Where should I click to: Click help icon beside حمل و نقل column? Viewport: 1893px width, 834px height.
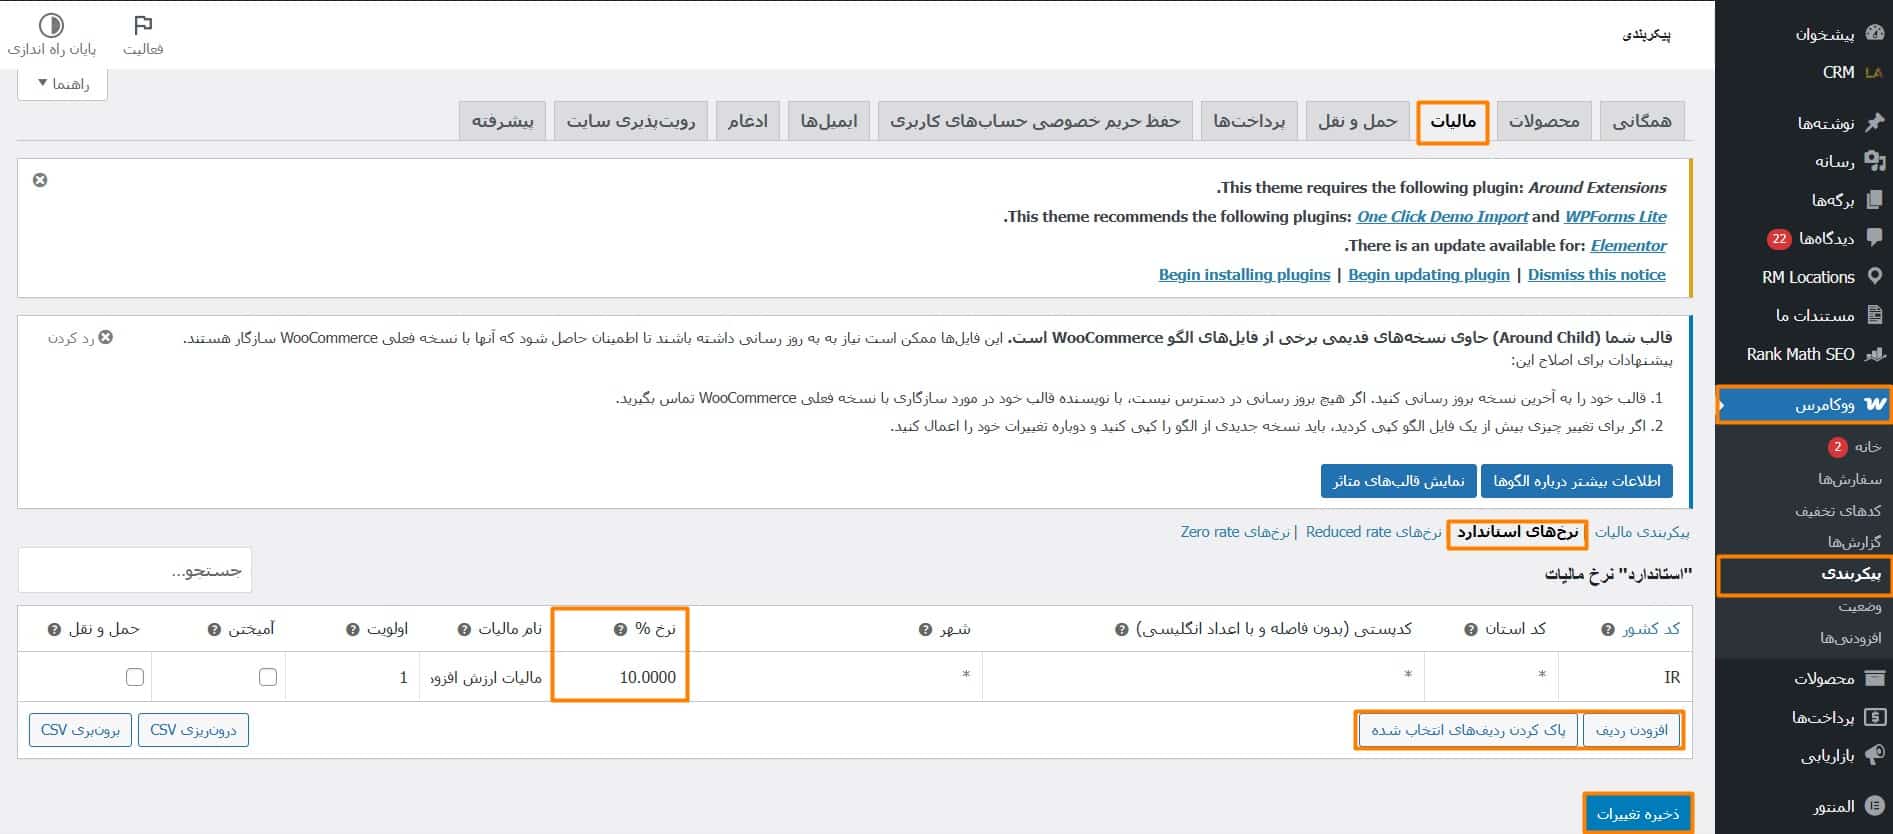coord(54,630)
